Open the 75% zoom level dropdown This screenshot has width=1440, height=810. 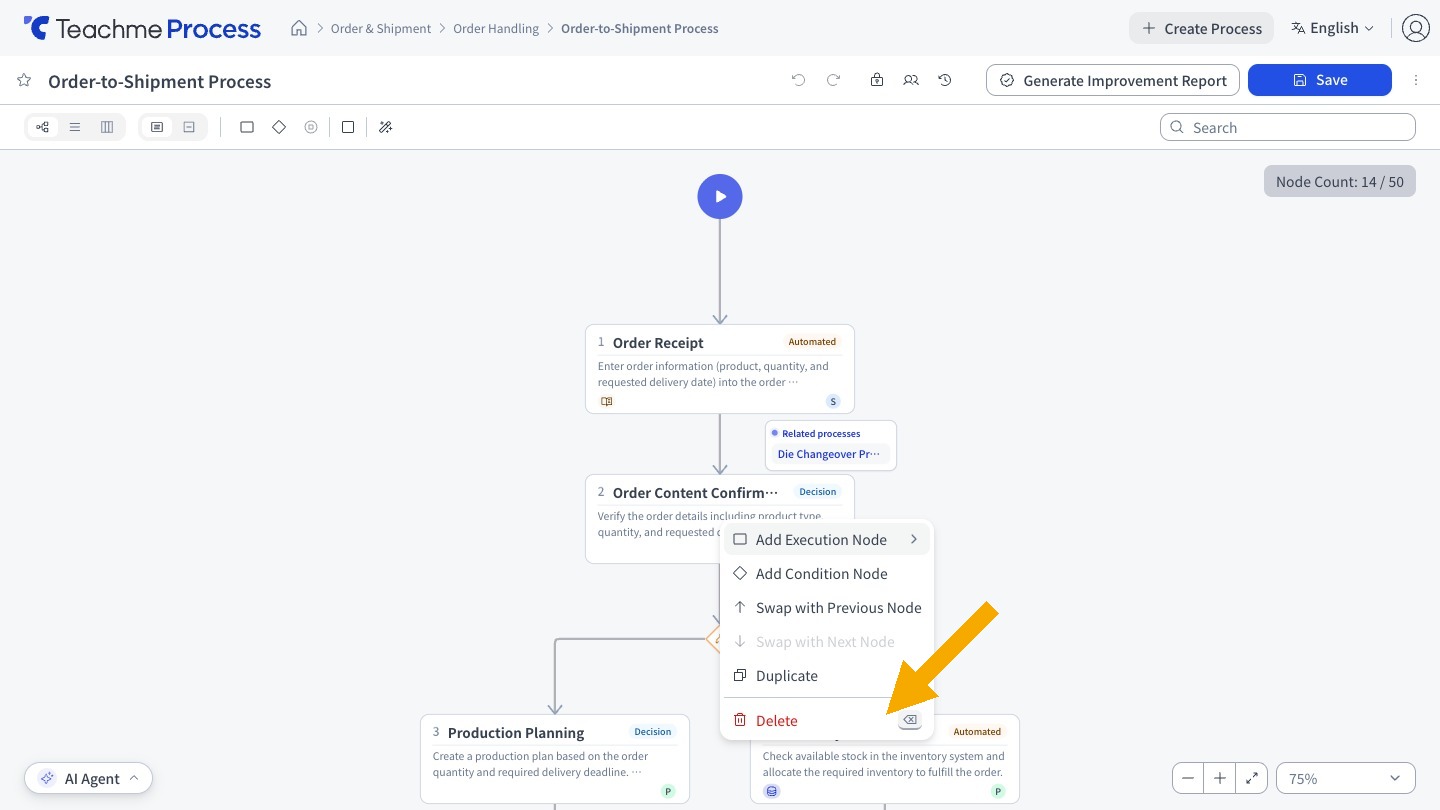pos(1346,778)
